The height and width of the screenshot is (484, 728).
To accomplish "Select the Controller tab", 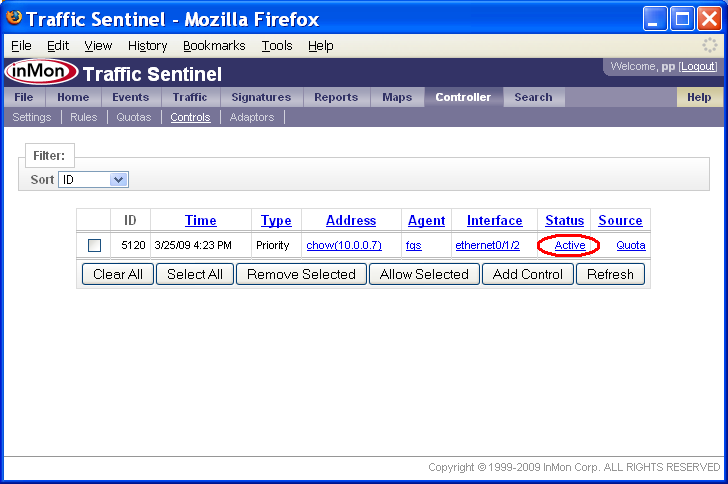I will (463, 97).
